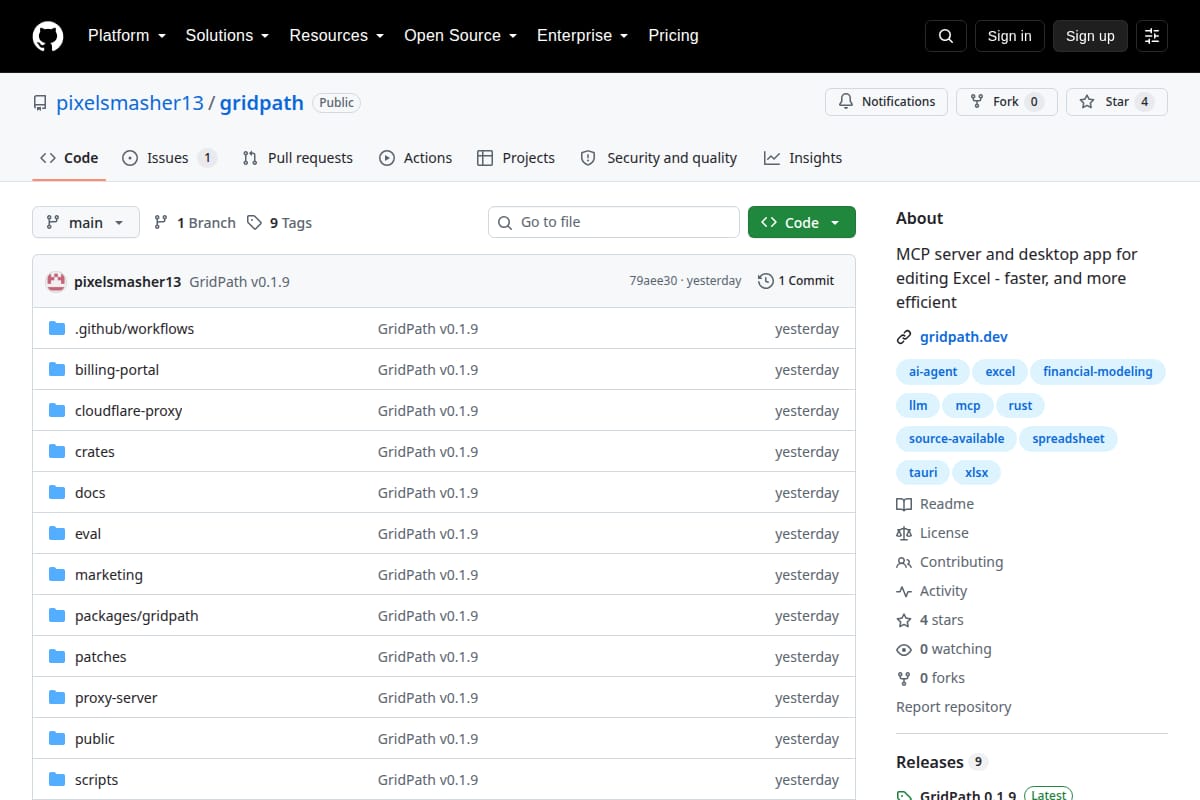View the 1 Commit history link

pos(796,281)
